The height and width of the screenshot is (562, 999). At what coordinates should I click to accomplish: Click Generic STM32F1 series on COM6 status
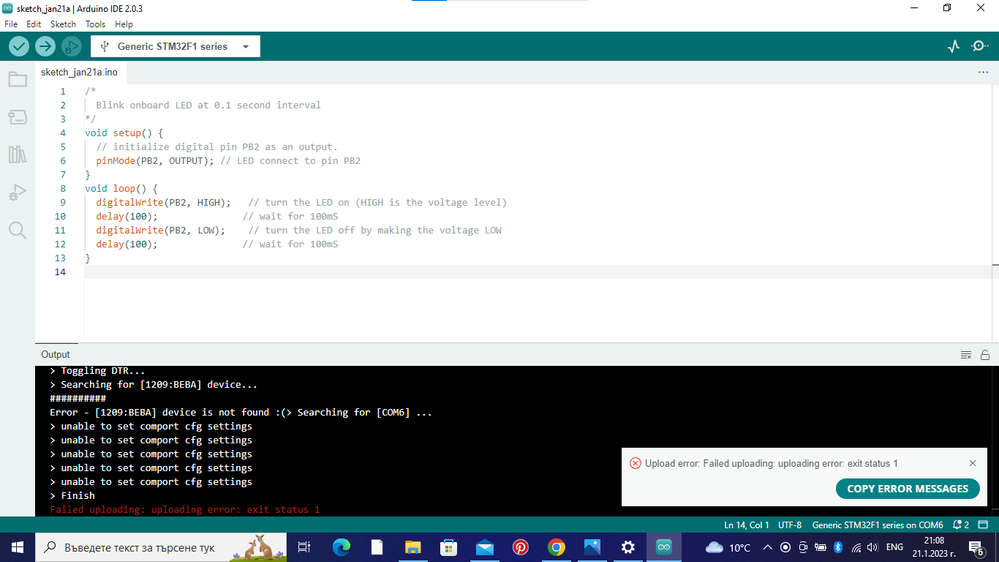(x=877, y=525)
